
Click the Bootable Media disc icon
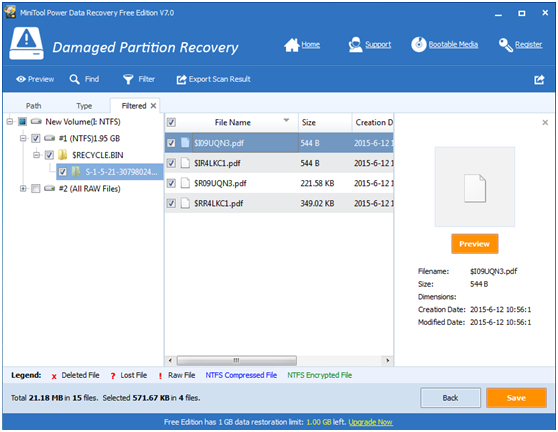pos(418,45)
